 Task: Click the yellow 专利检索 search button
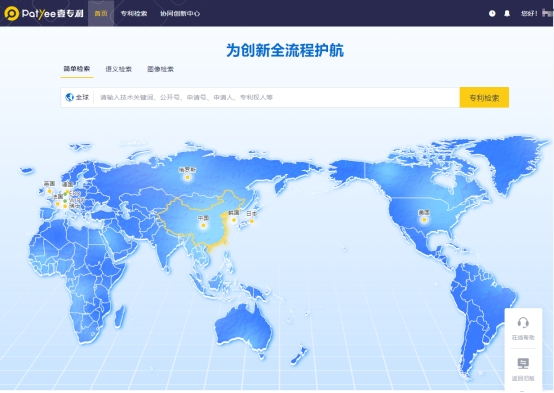pos(484,97)
